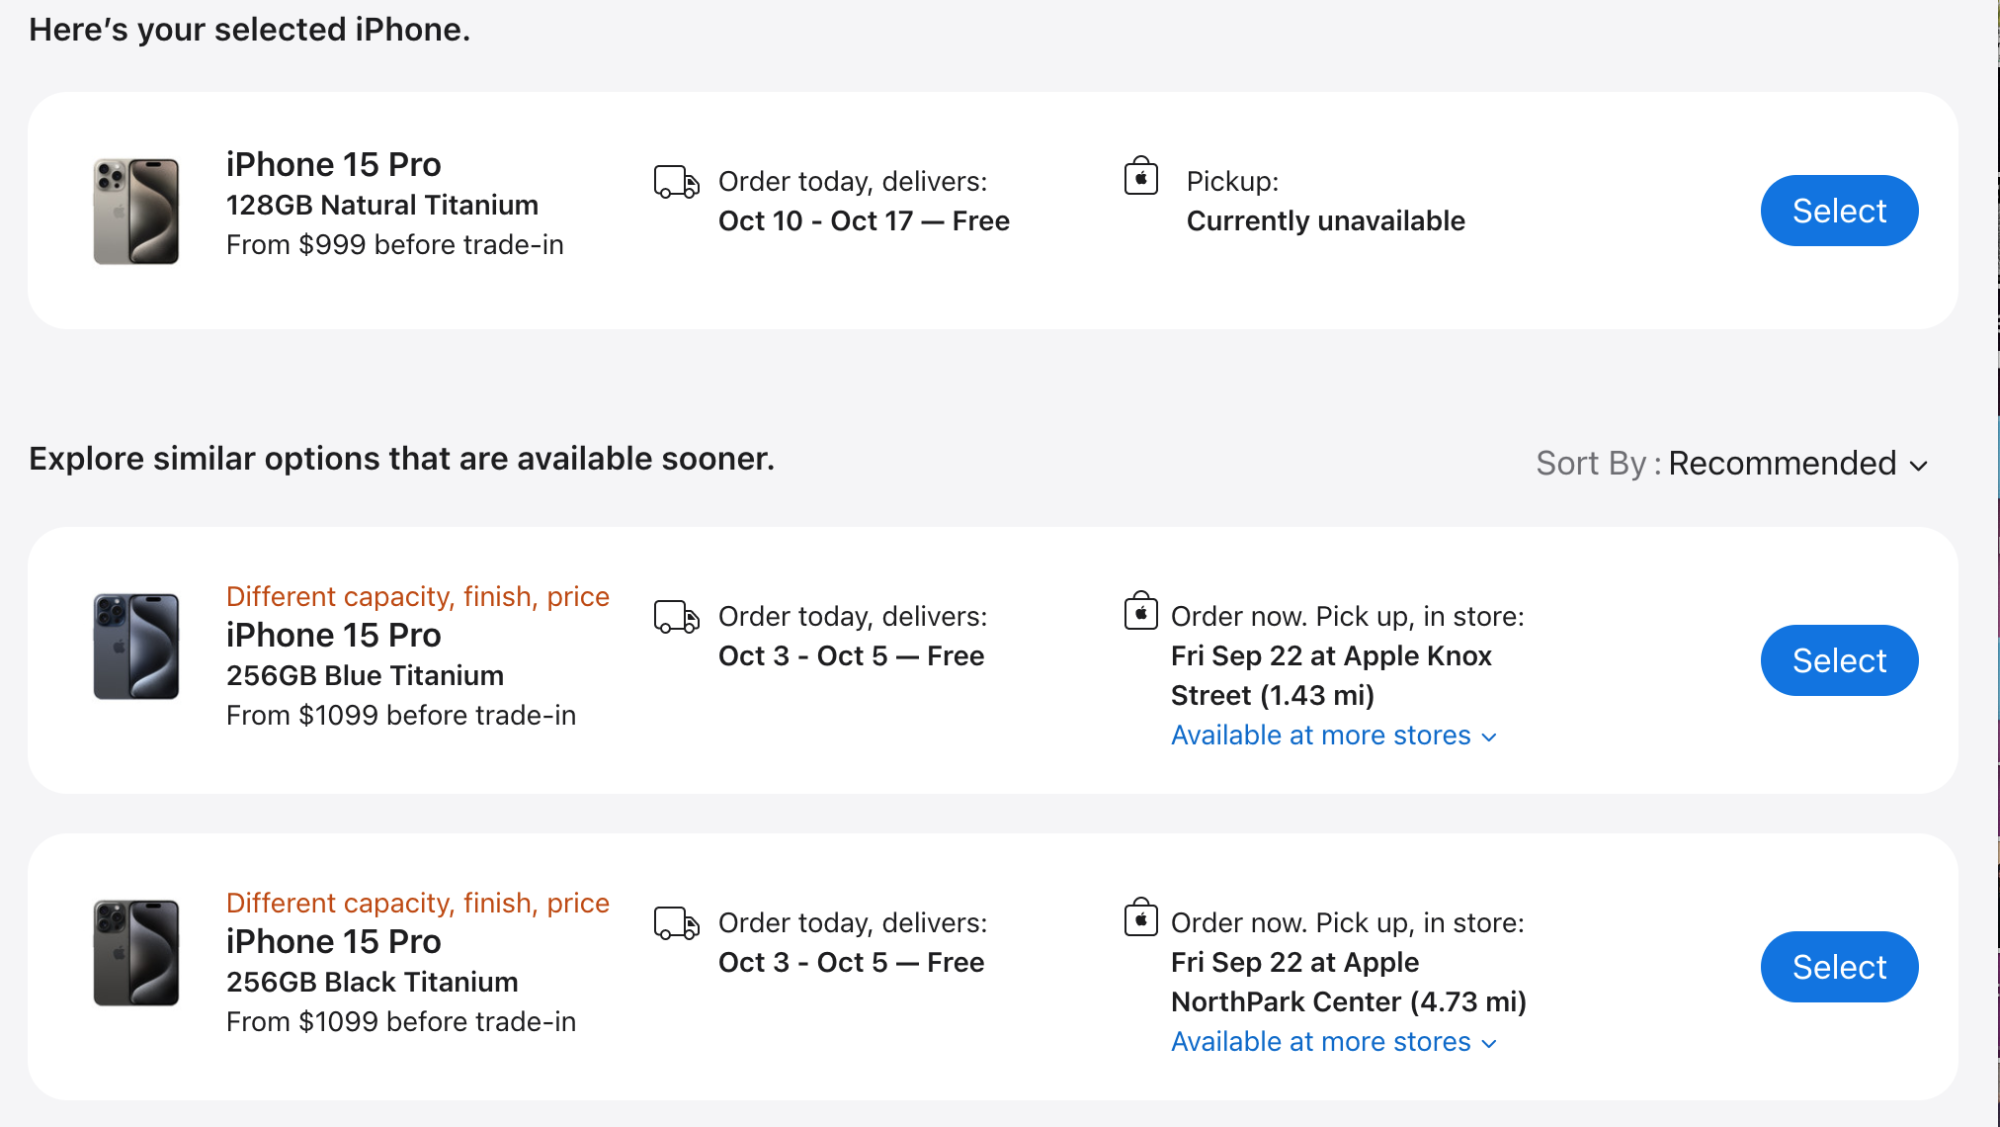Select the 256GB Blue Titanium iPhone

(1838, 661)
